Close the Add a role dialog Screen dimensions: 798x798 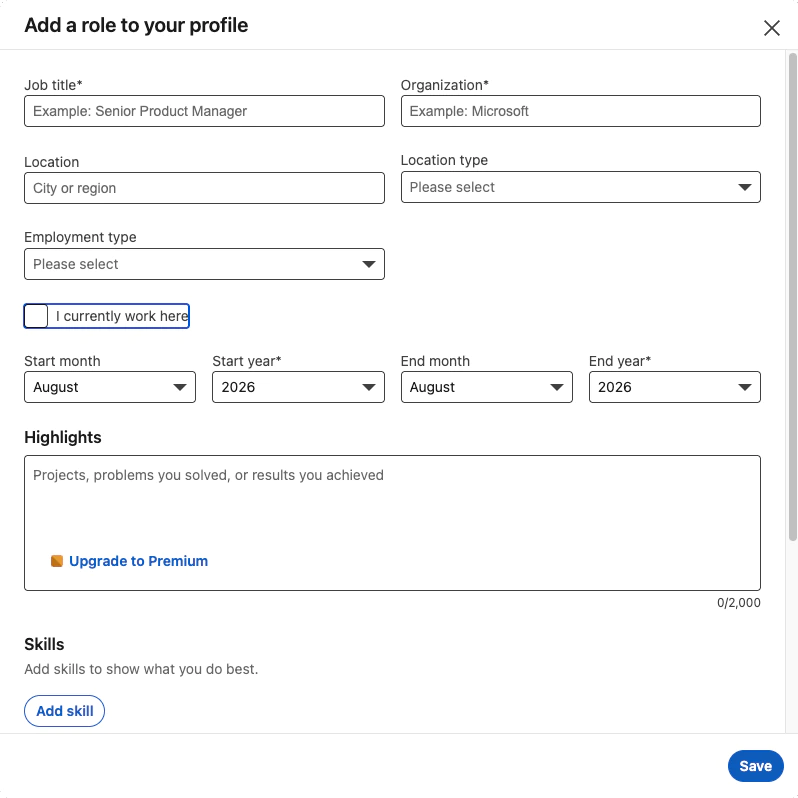(772, 28)
